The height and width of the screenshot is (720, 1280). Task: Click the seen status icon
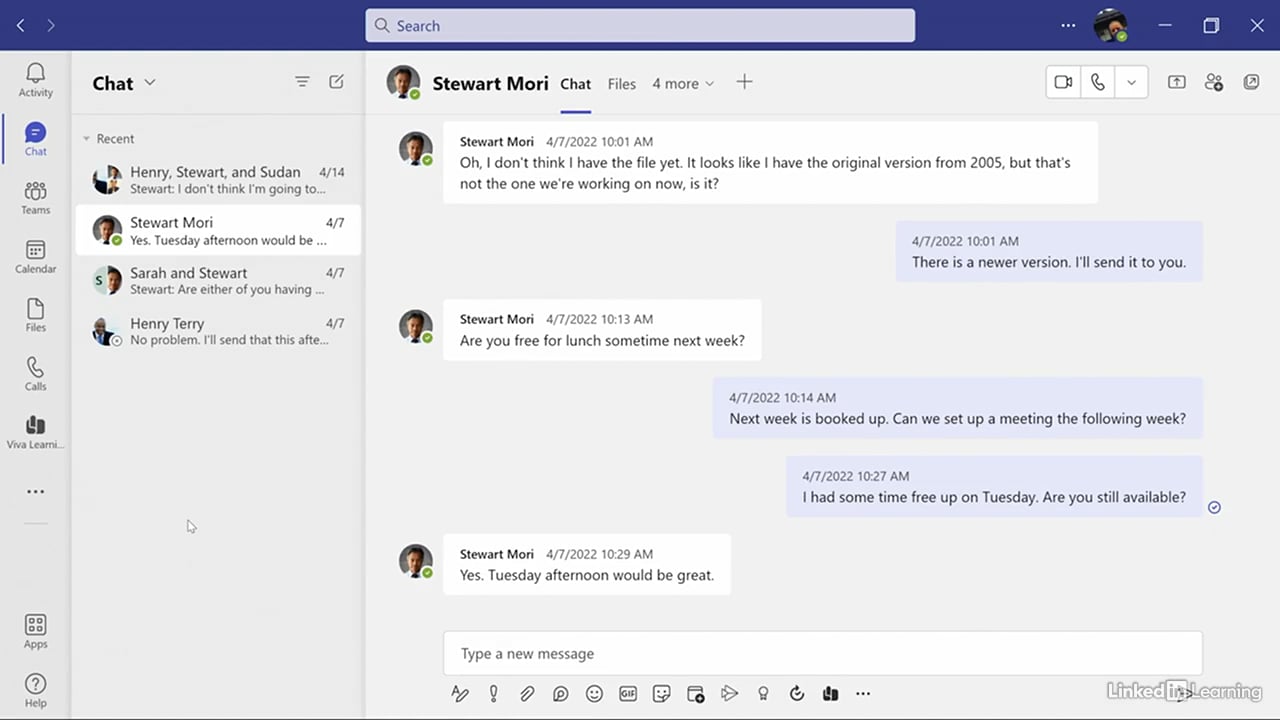(1214, 507)
